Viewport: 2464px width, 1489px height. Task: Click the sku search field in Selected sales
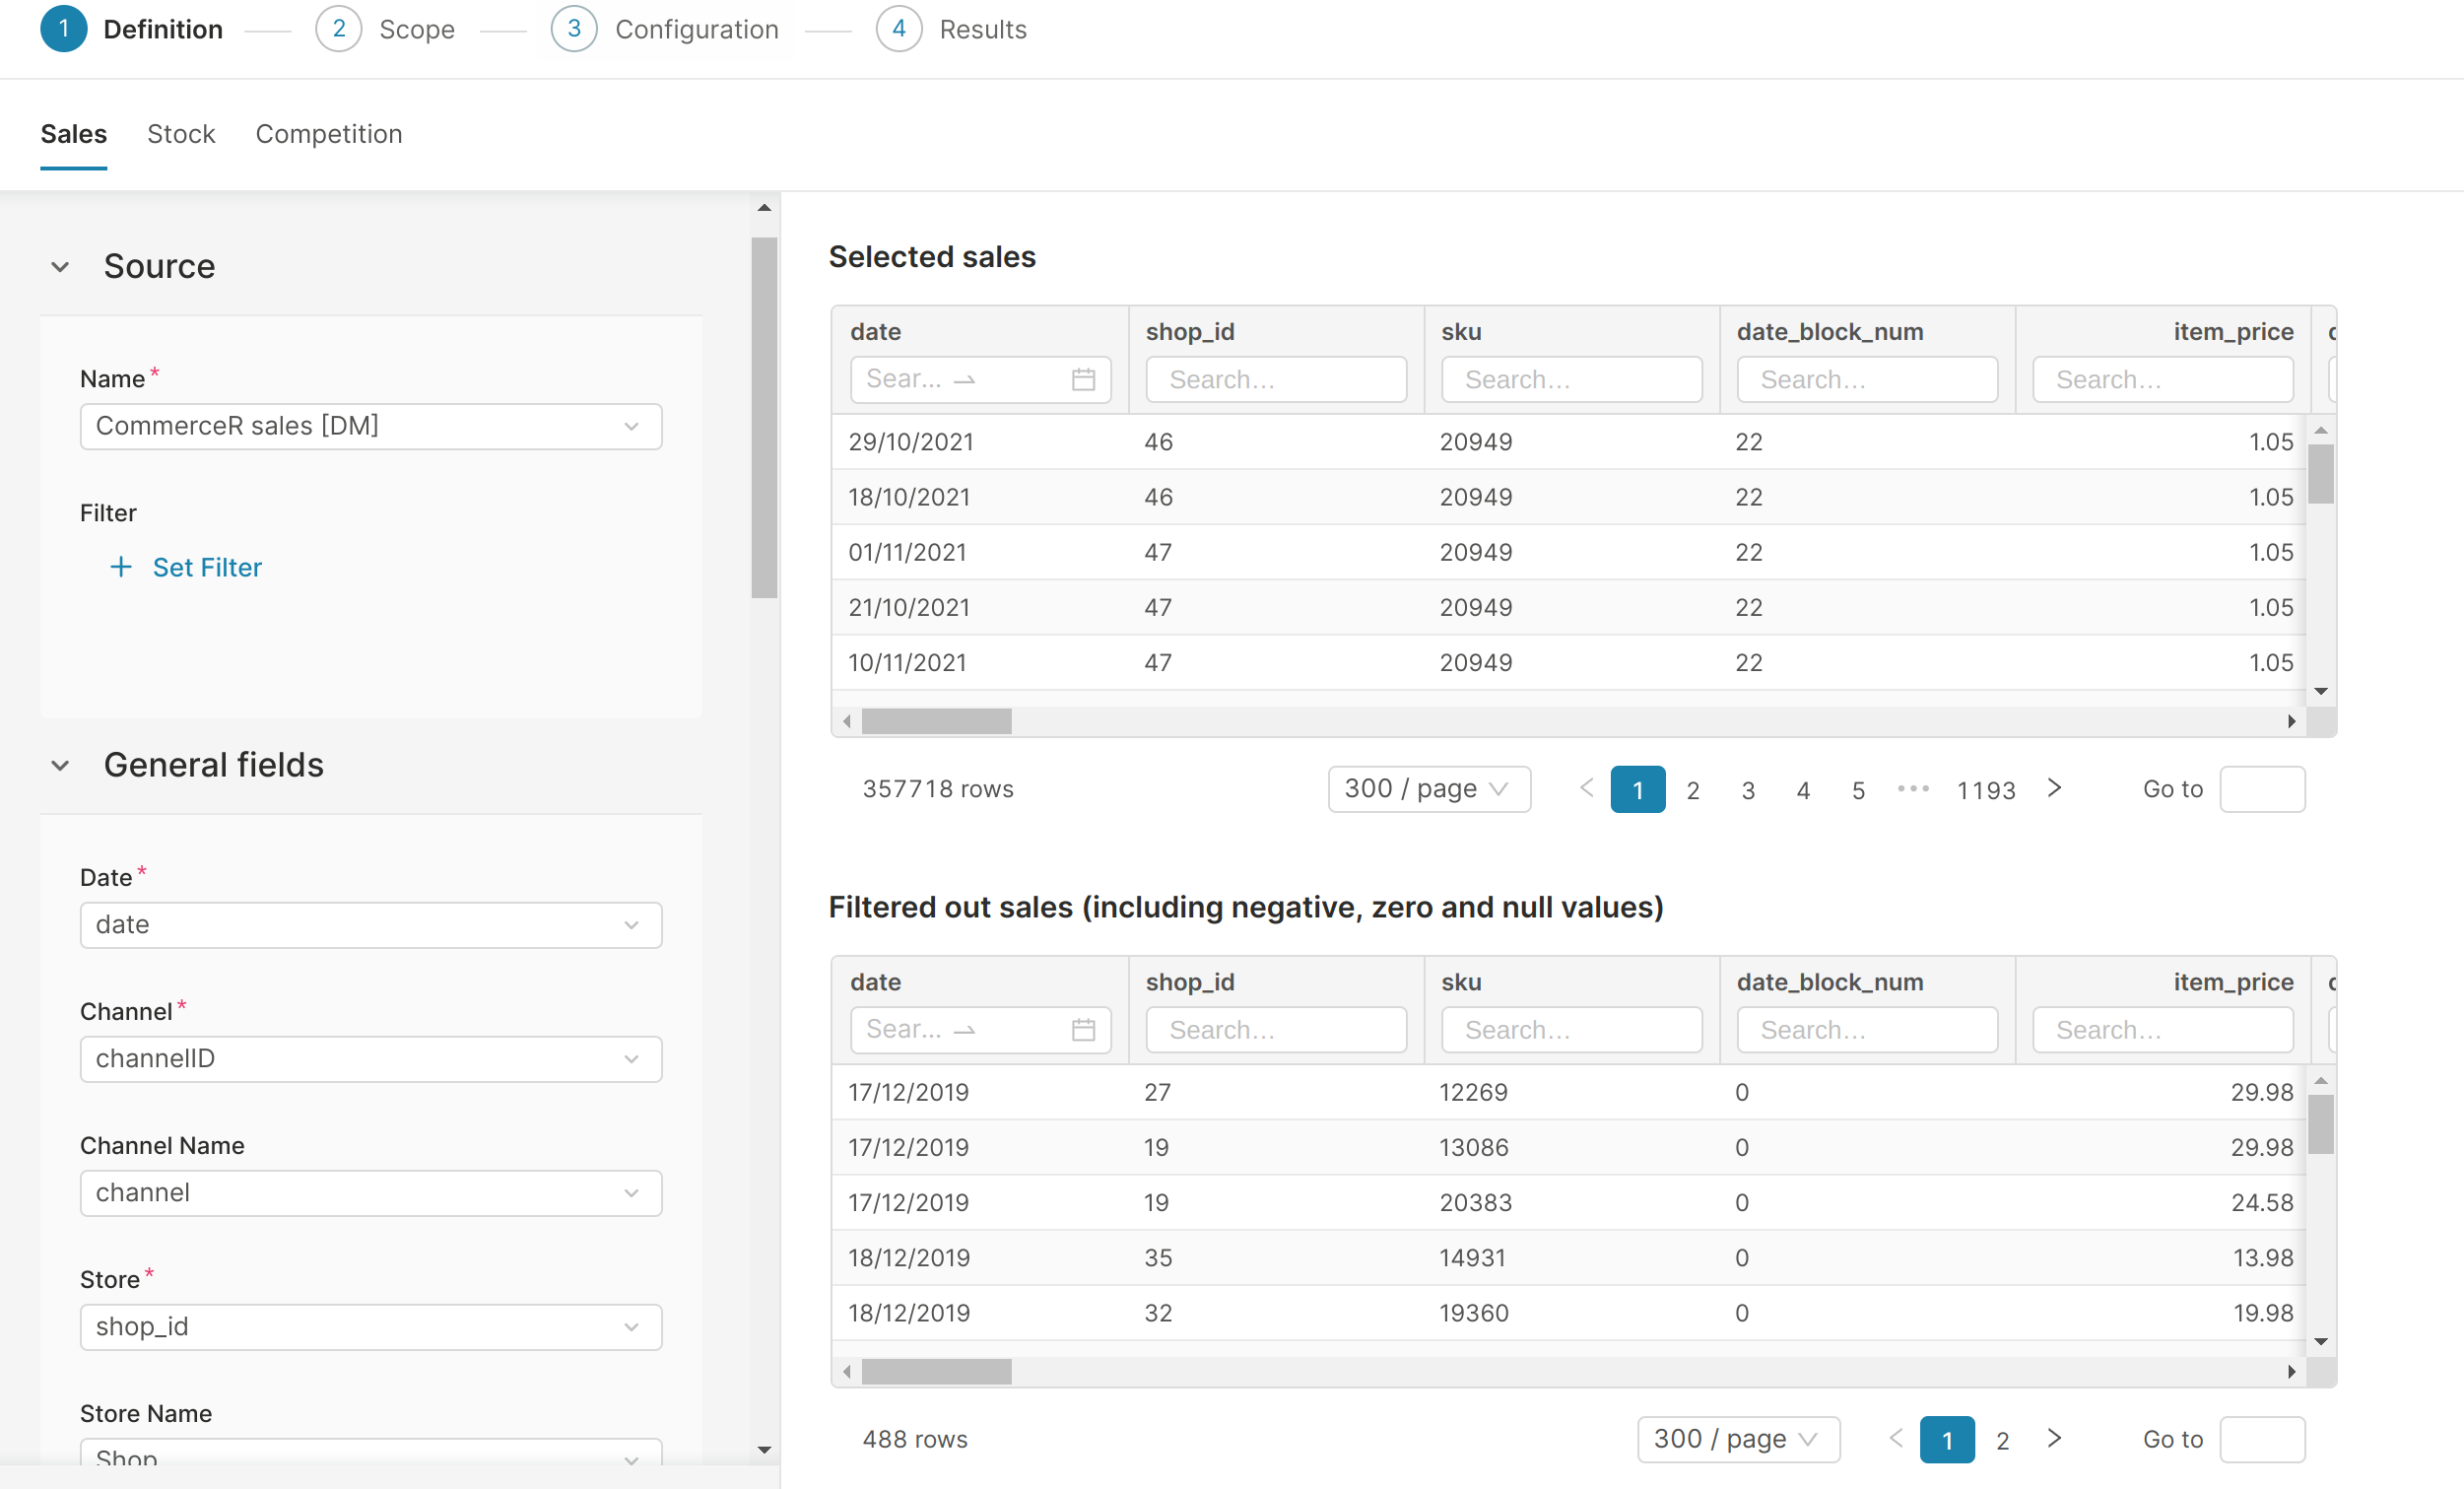[1571, 380]
